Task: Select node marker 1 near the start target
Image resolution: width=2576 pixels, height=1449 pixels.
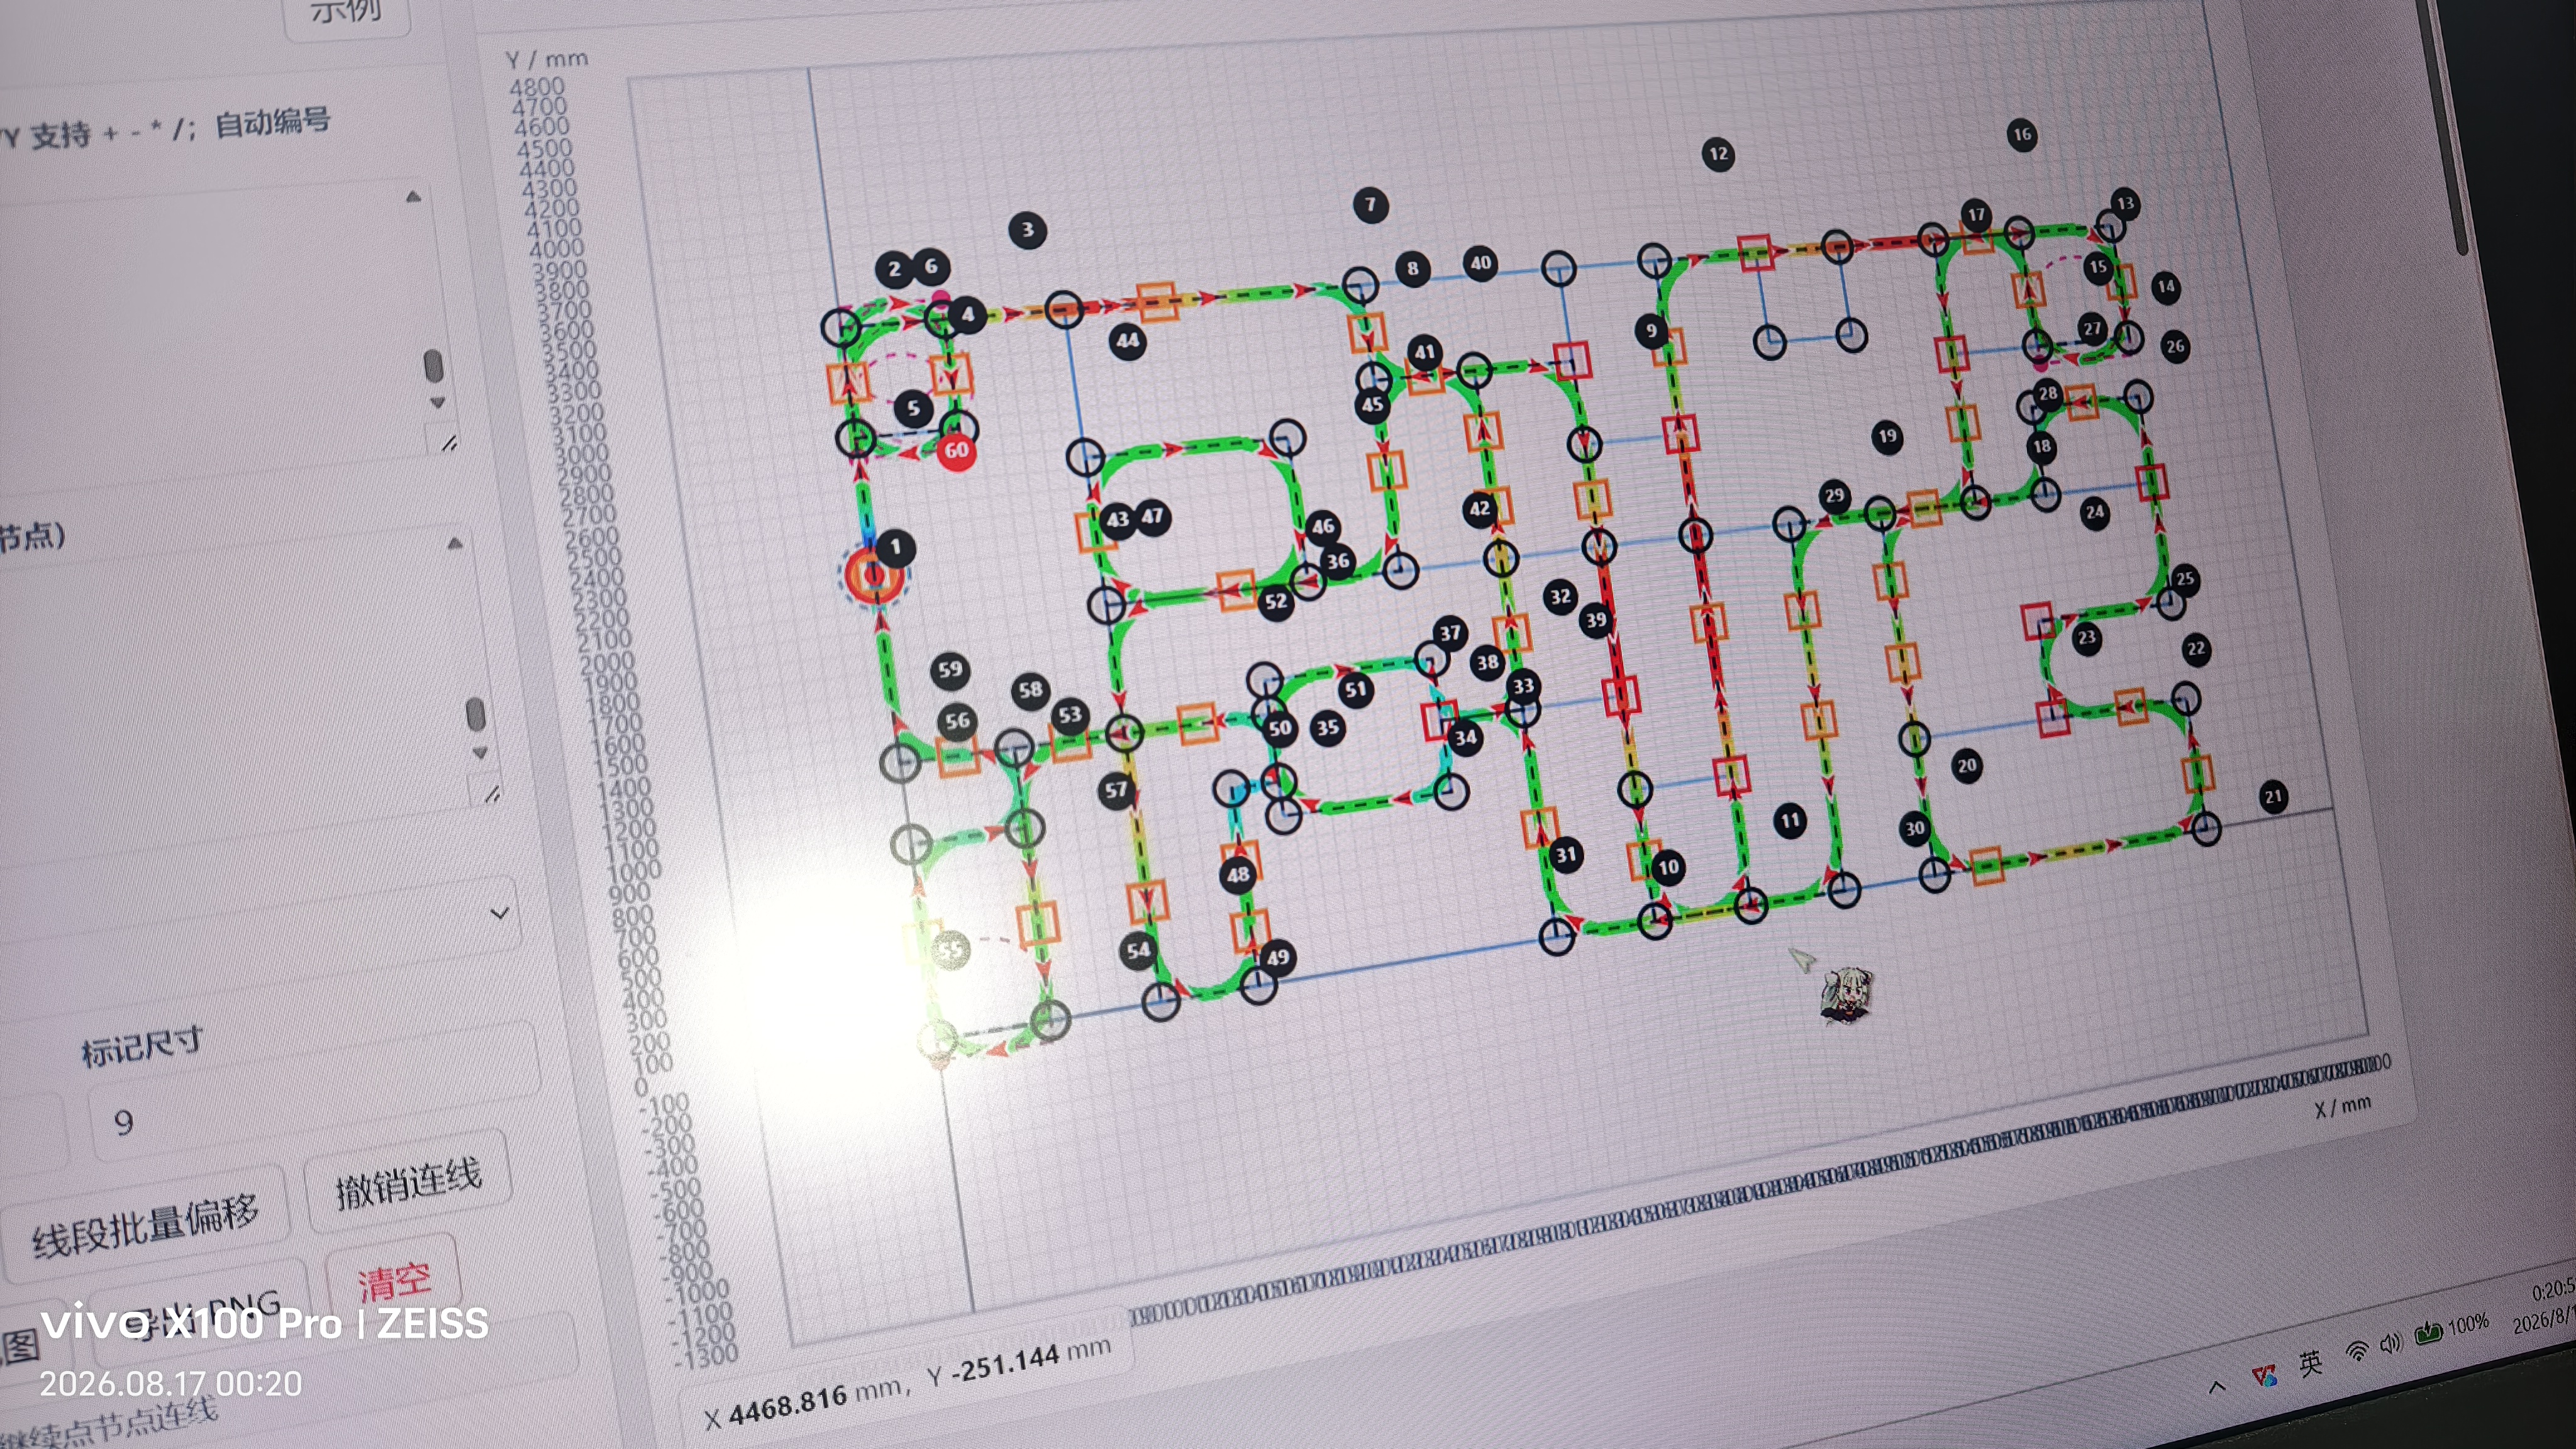Action: pyautogui.click(x=895, y=547)
